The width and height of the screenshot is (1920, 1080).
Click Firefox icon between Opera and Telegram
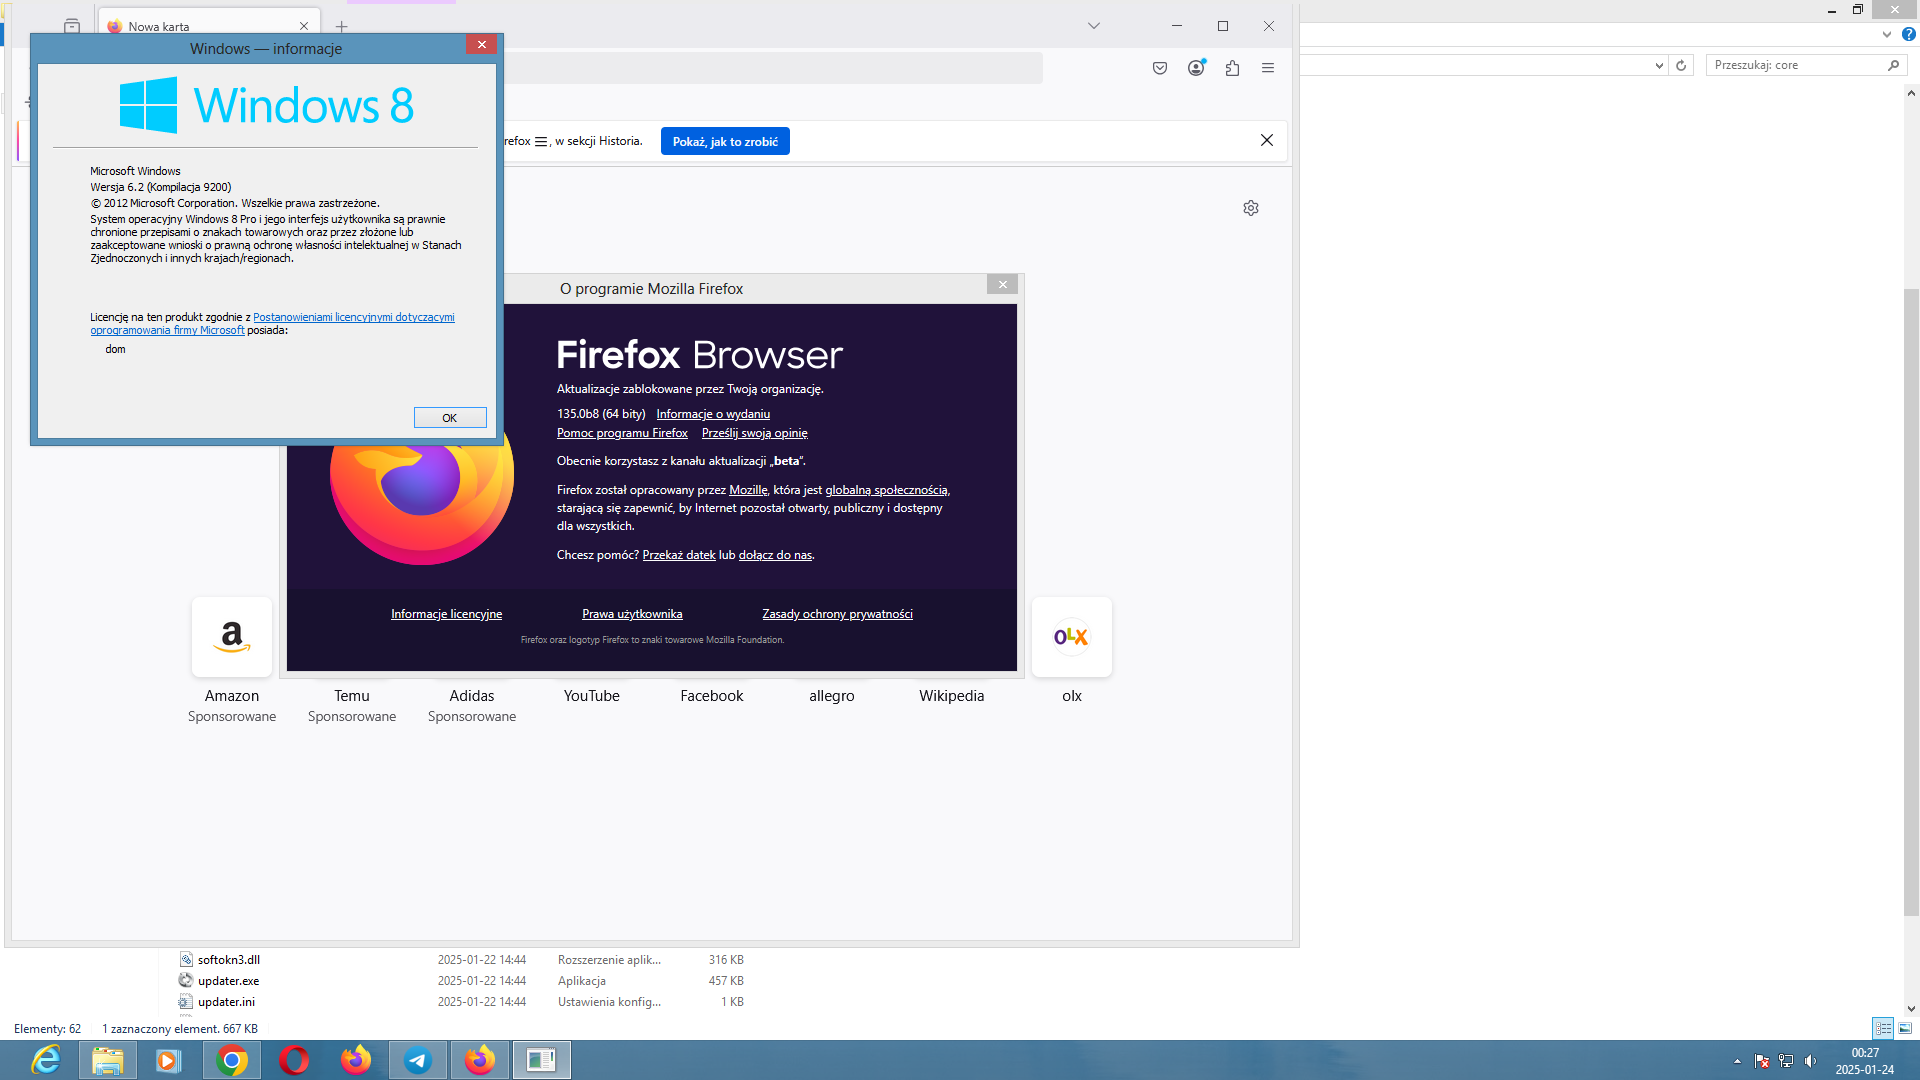356,1060
